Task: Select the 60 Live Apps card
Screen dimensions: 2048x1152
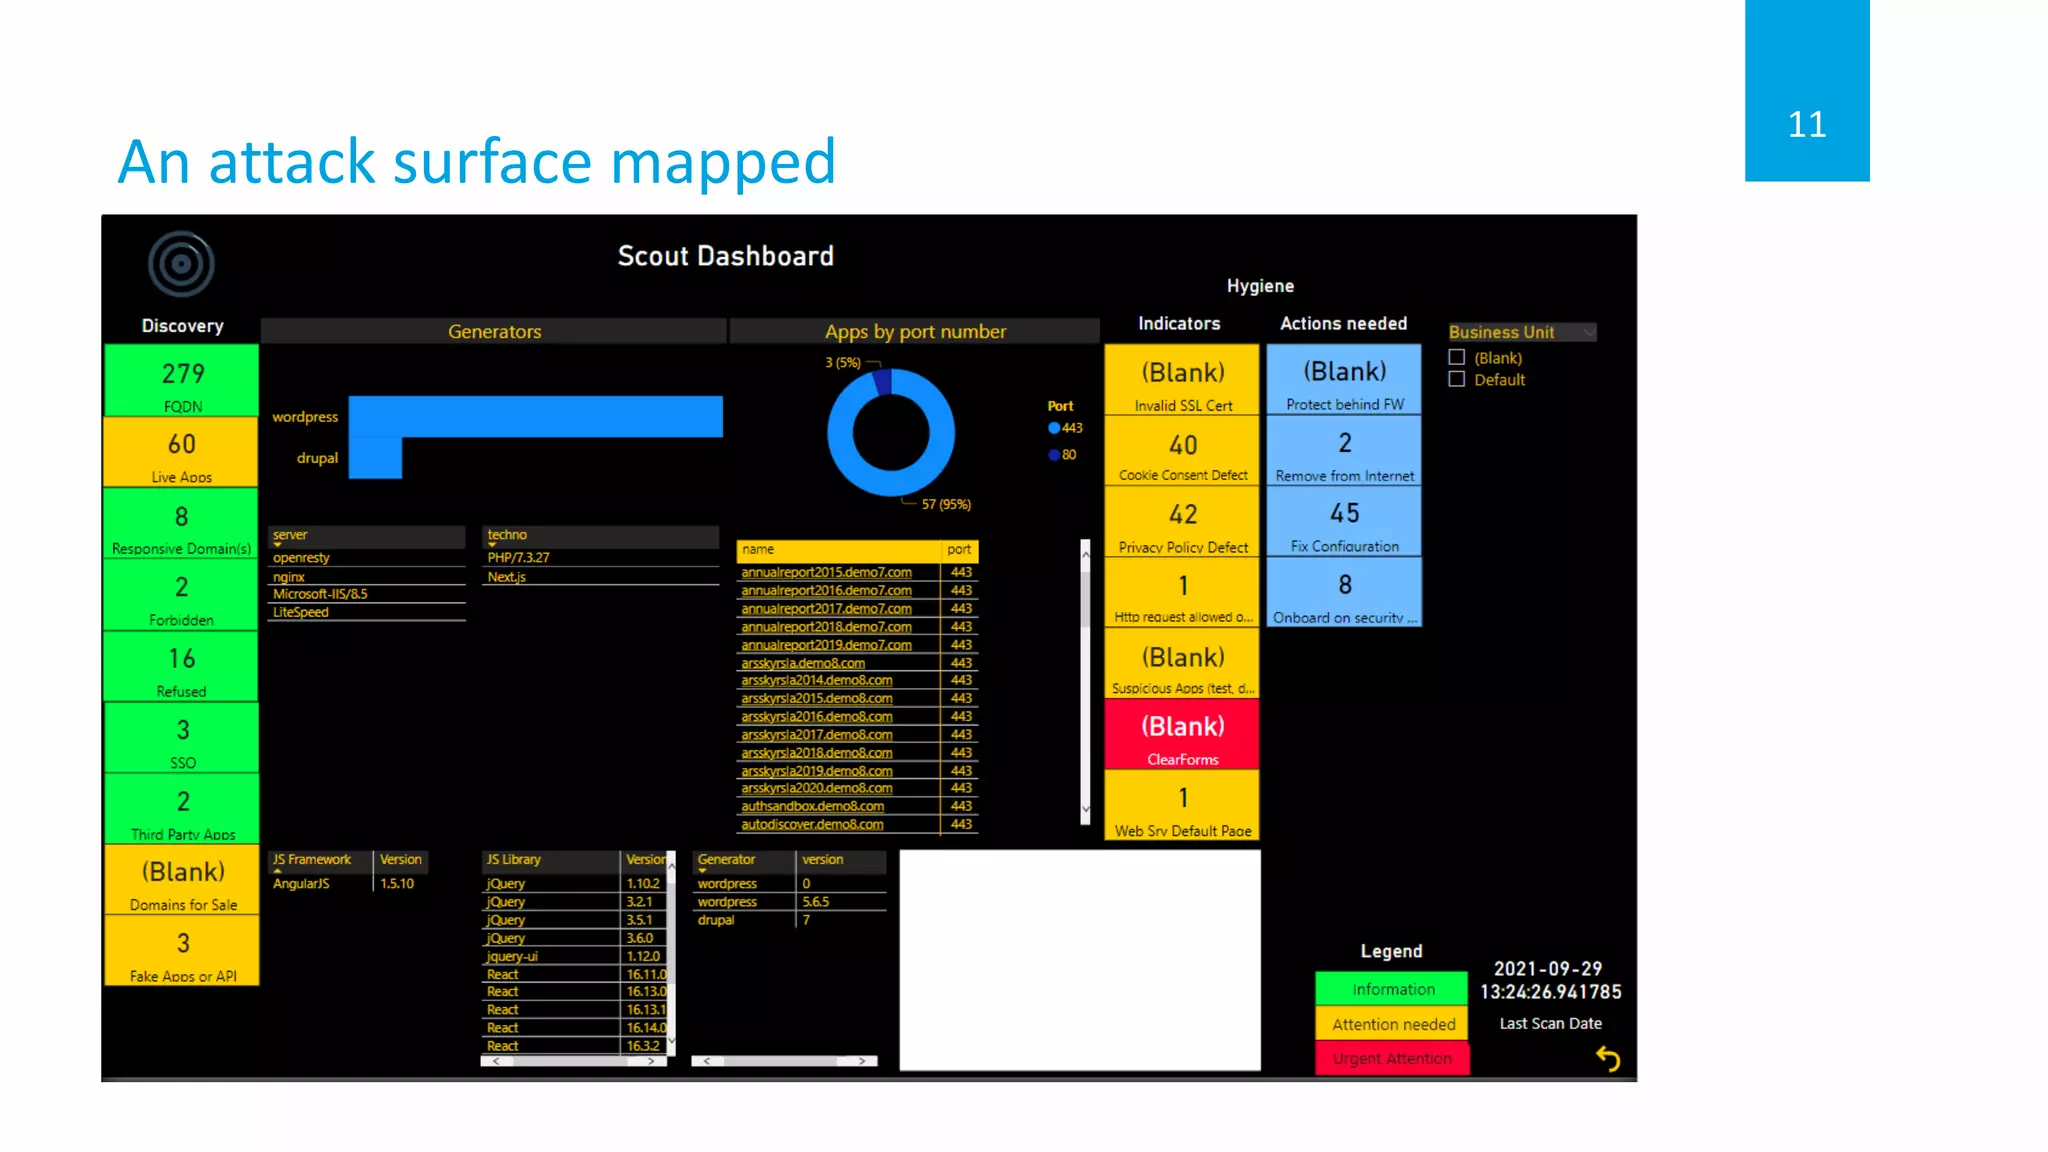Action: point(182,452)
